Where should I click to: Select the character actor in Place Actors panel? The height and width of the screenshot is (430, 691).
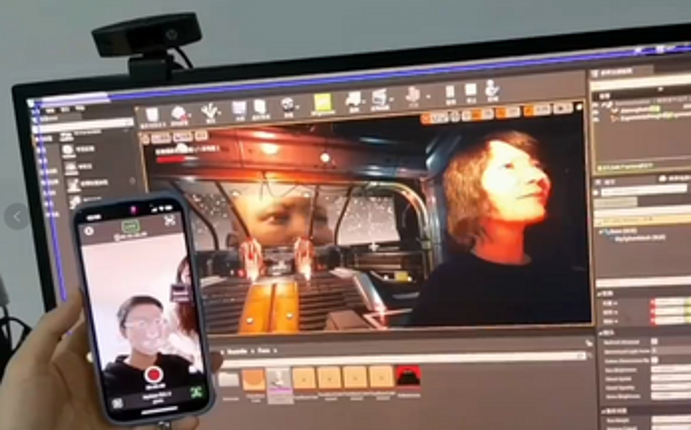pyautogui.click(x=74, y=184)
